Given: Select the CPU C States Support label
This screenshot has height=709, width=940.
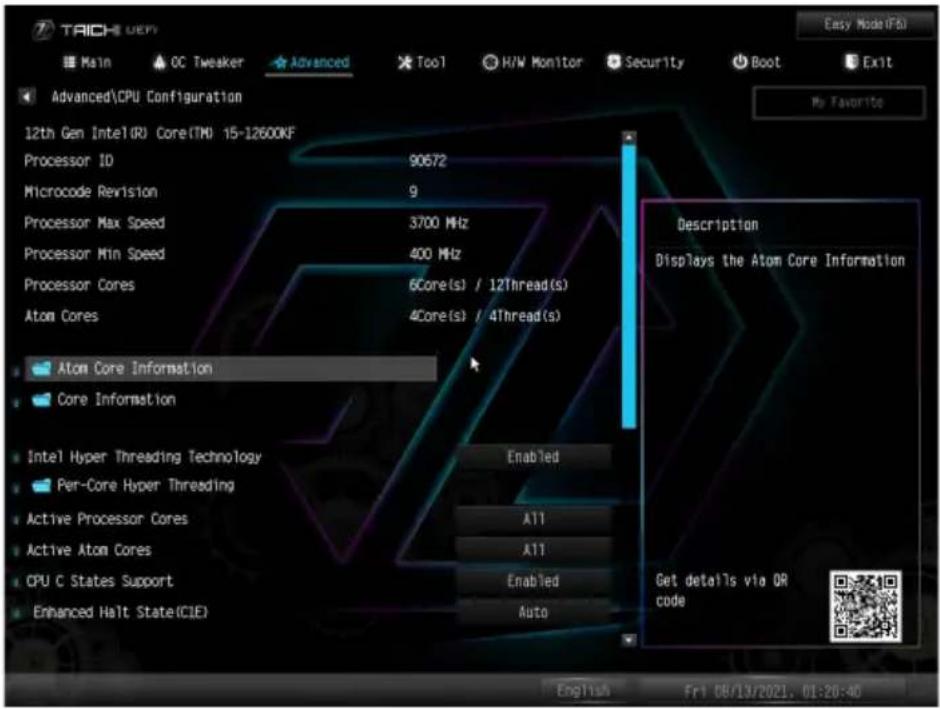Looking at the screenshot, I should [100, 581].
